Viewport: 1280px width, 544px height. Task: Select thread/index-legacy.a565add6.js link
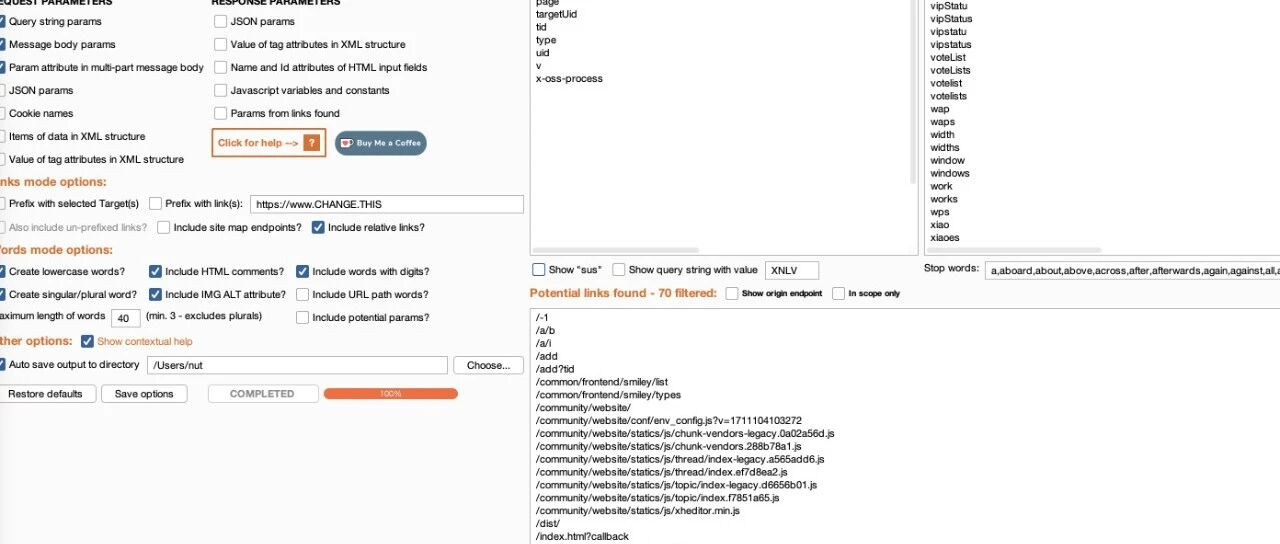(x=680, y=459)
